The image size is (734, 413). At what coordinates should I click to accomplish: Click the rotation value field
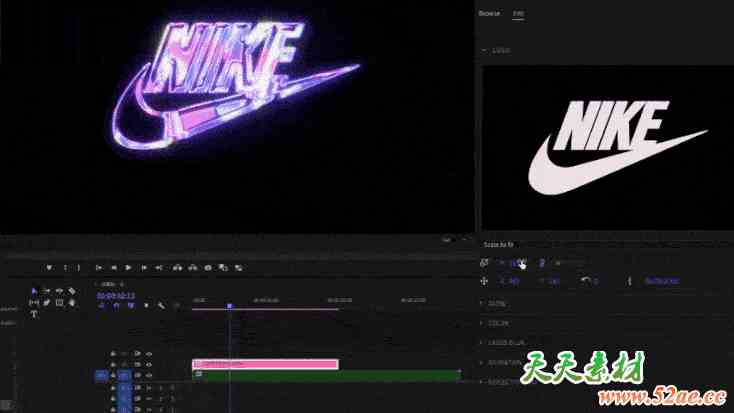coord(596,281)
